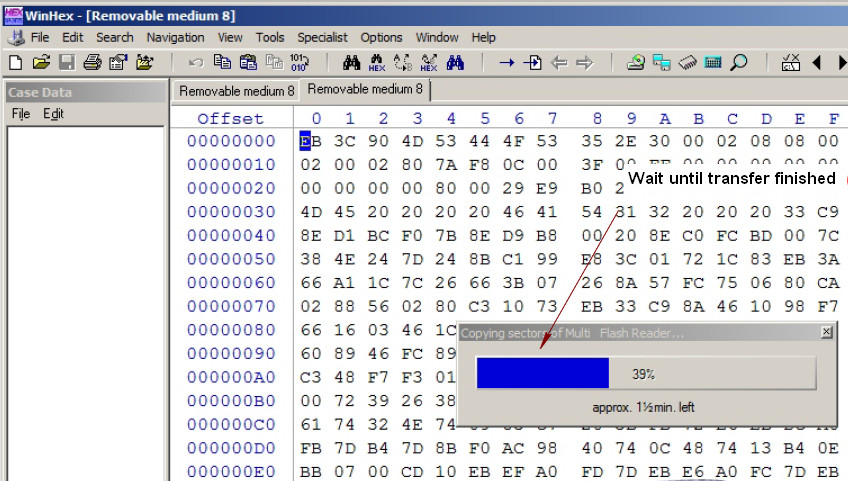848x481 pixels.
Task: Close the Copying sectors progress dialog
Action: click(826, 332)
